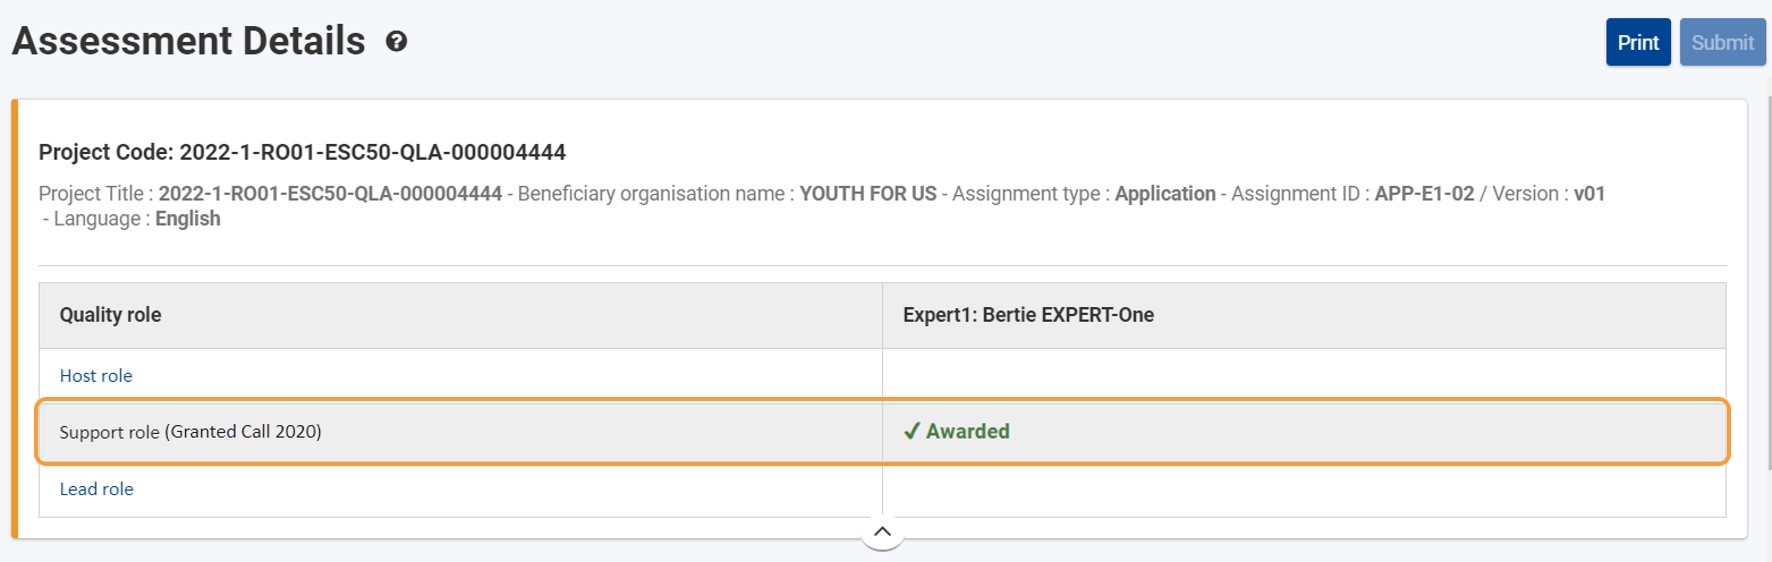Collapse the project panel with chevron-up
1772x562 pixels.
pyautogui.click(x=882, y=532)
